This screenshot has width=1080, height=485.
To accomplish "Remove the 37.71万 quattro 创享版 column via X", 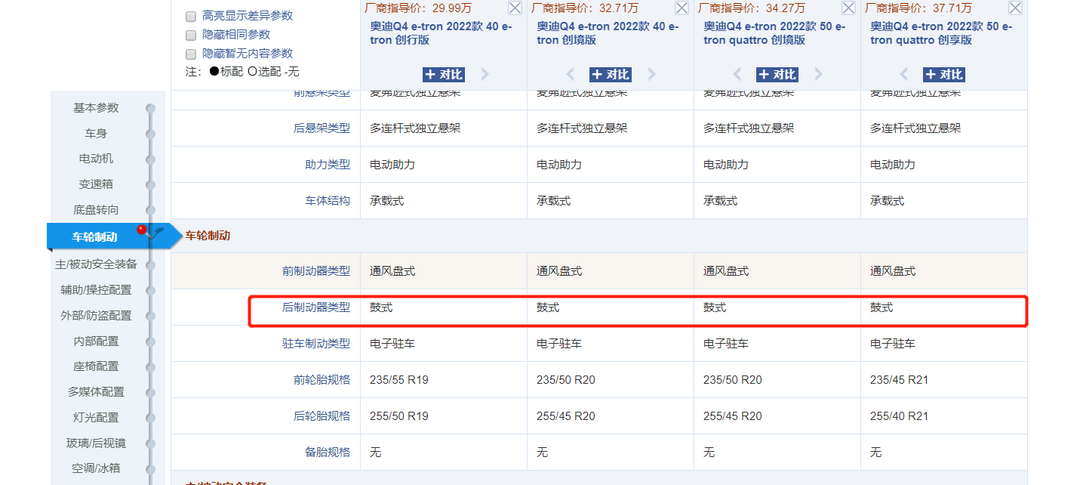I will click(x=1015, y=8).
